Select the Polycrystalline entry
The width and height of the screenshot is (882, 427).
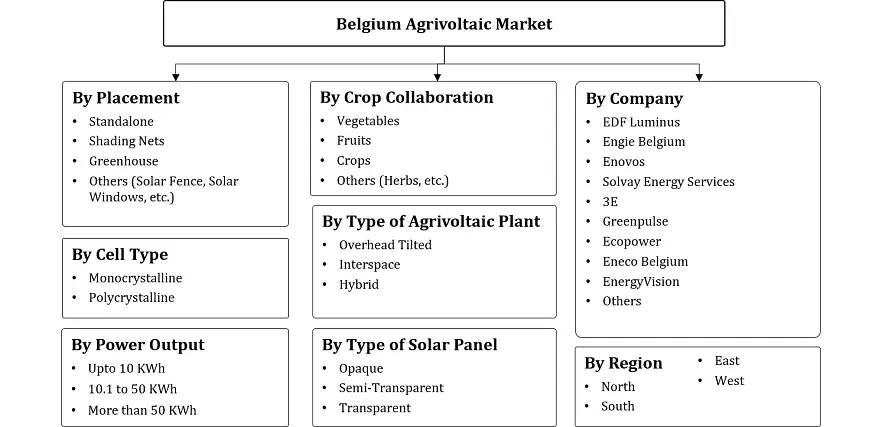131,298
